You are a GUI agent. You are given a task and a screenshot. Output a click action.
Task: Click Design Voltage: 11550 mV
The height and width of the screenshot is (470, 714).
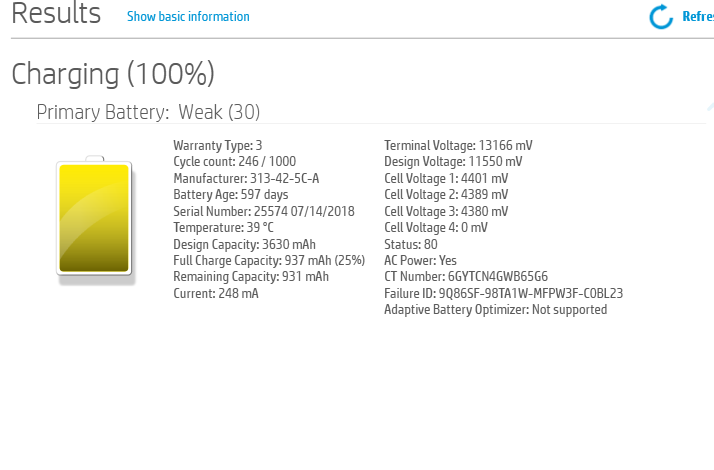click(453, 162)
